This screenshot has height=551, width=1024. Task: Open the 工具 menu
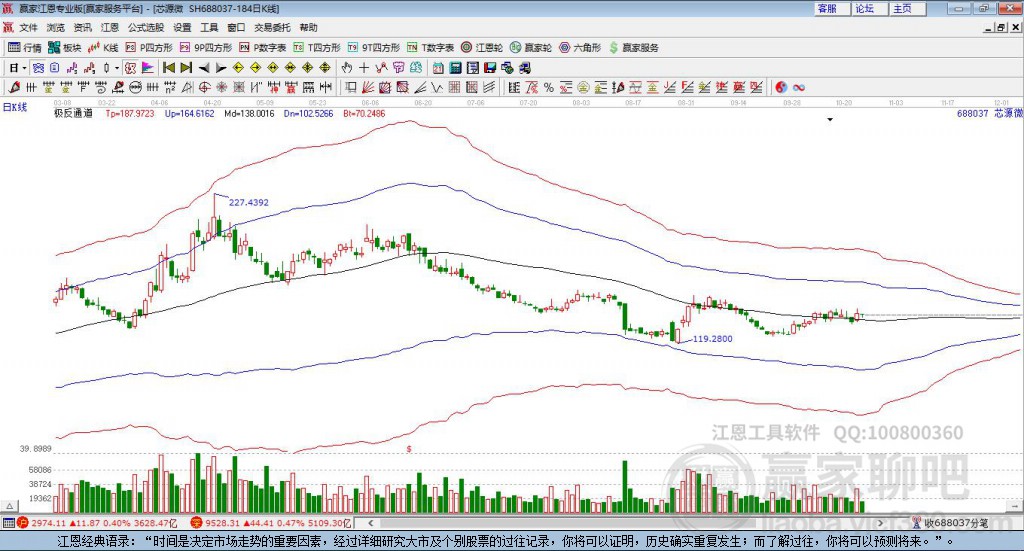(x=209, y=27)
